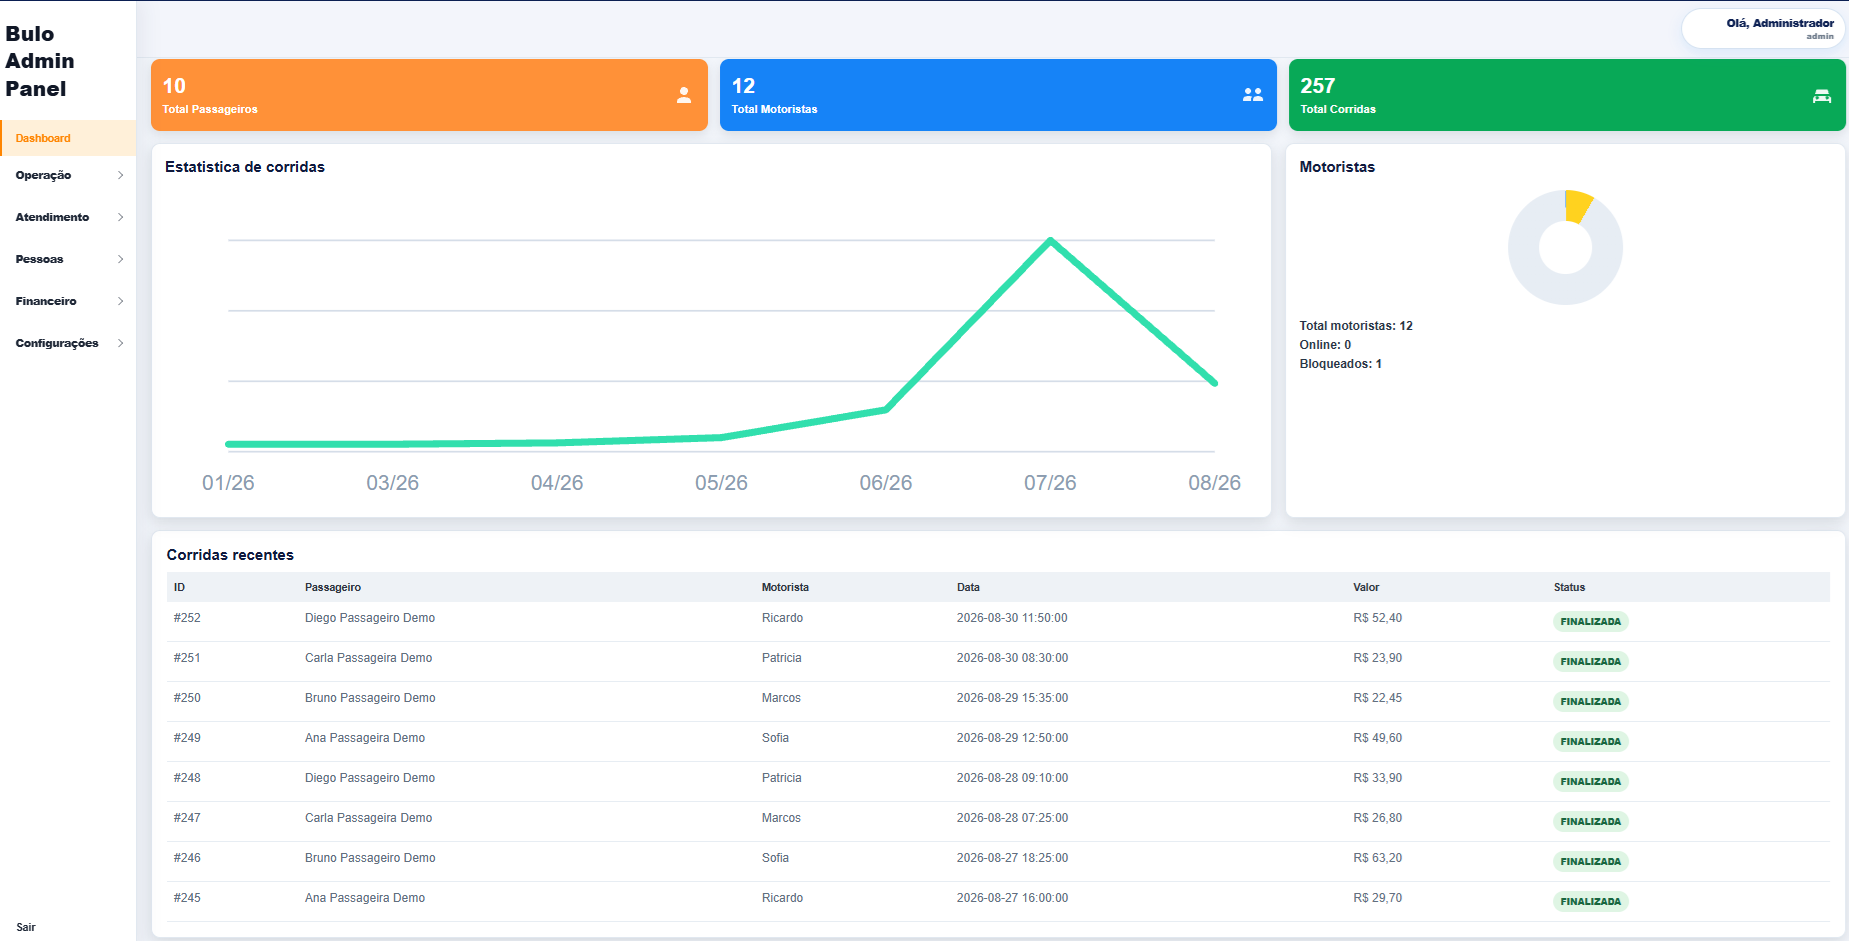
Task: Click driver Ricardo in ride #245 row
Action: click(x=782, y=898)
